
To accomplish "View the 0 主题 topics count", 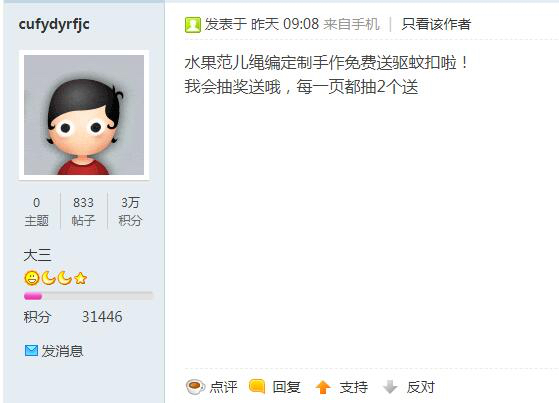I will [x=36, y=211].
